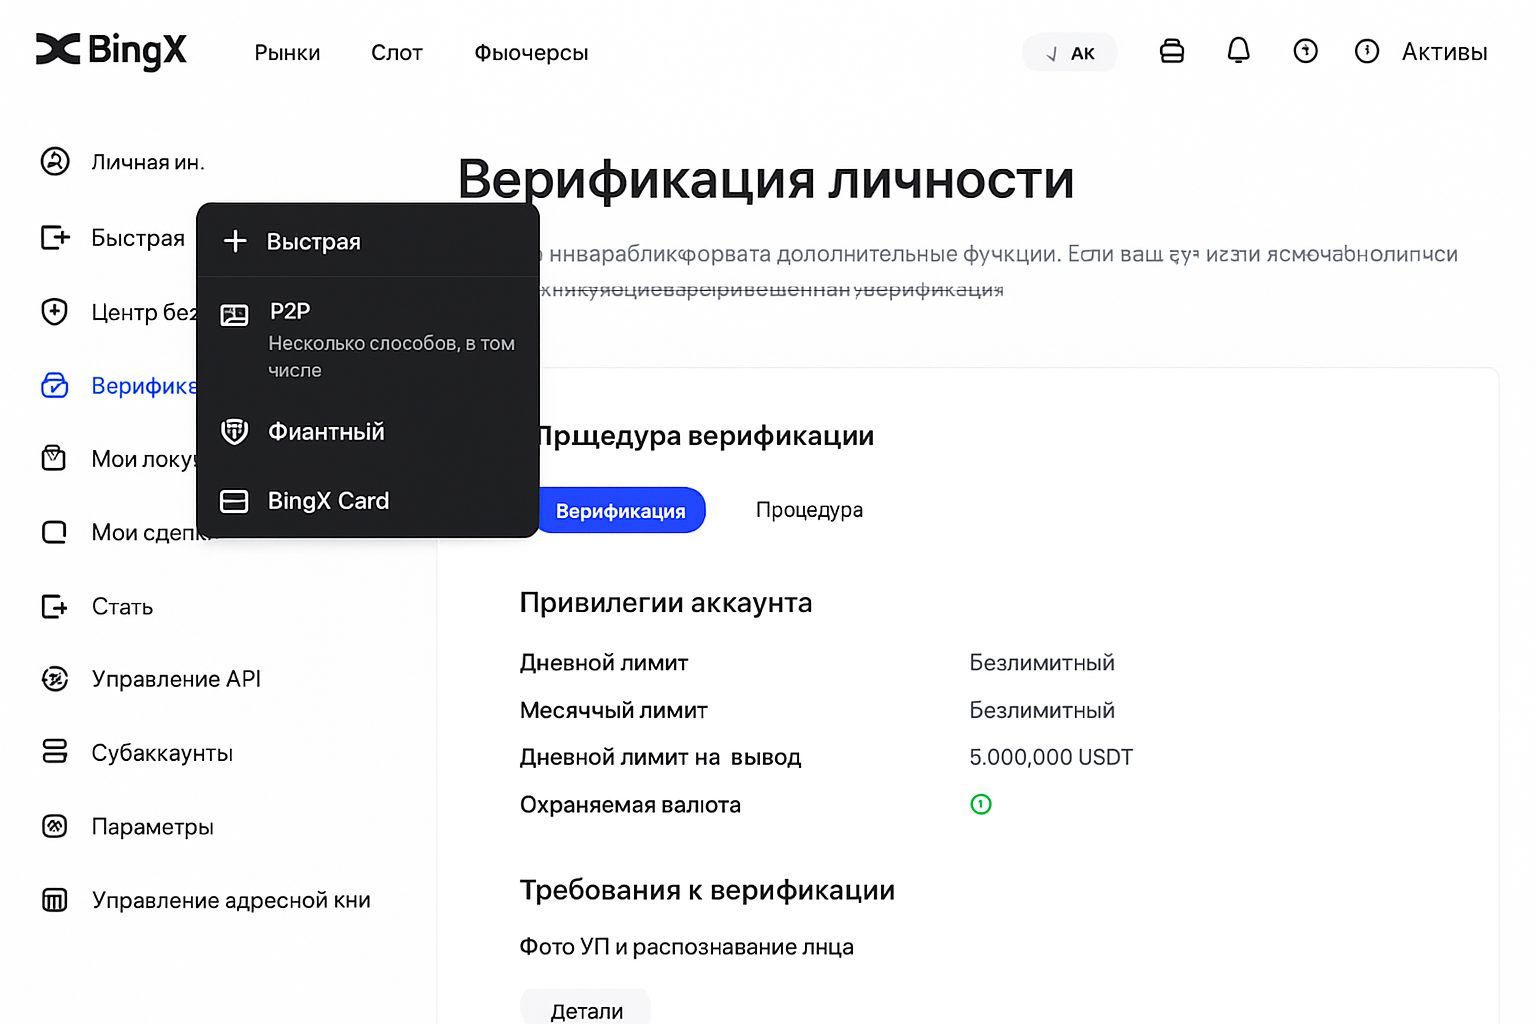Click the BingX logo
The height and width of the screenshot is (1024, 1536).
[111, 50]
